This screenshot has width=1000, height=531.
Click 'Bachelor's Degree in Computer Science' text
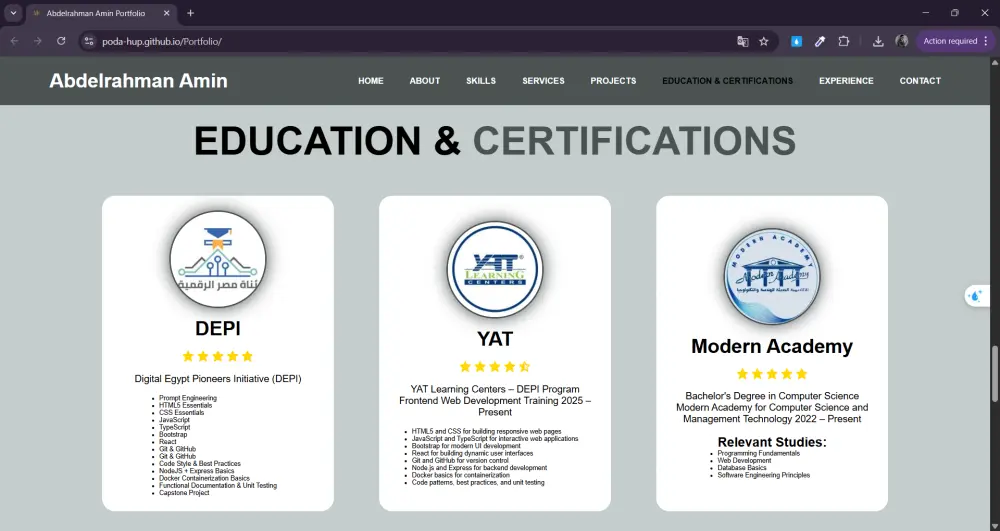tap(772, 396)
